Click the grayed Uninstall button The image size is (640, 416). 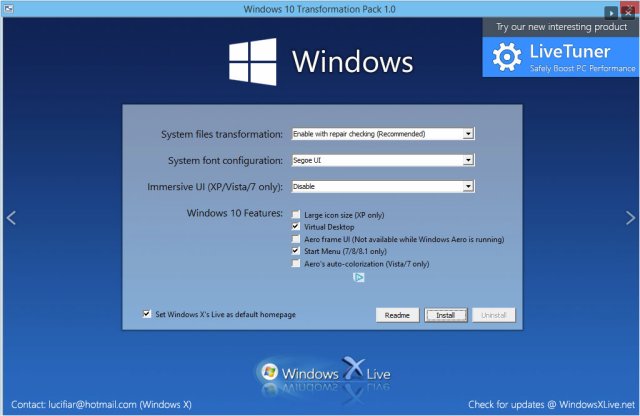tap(494, 315)
